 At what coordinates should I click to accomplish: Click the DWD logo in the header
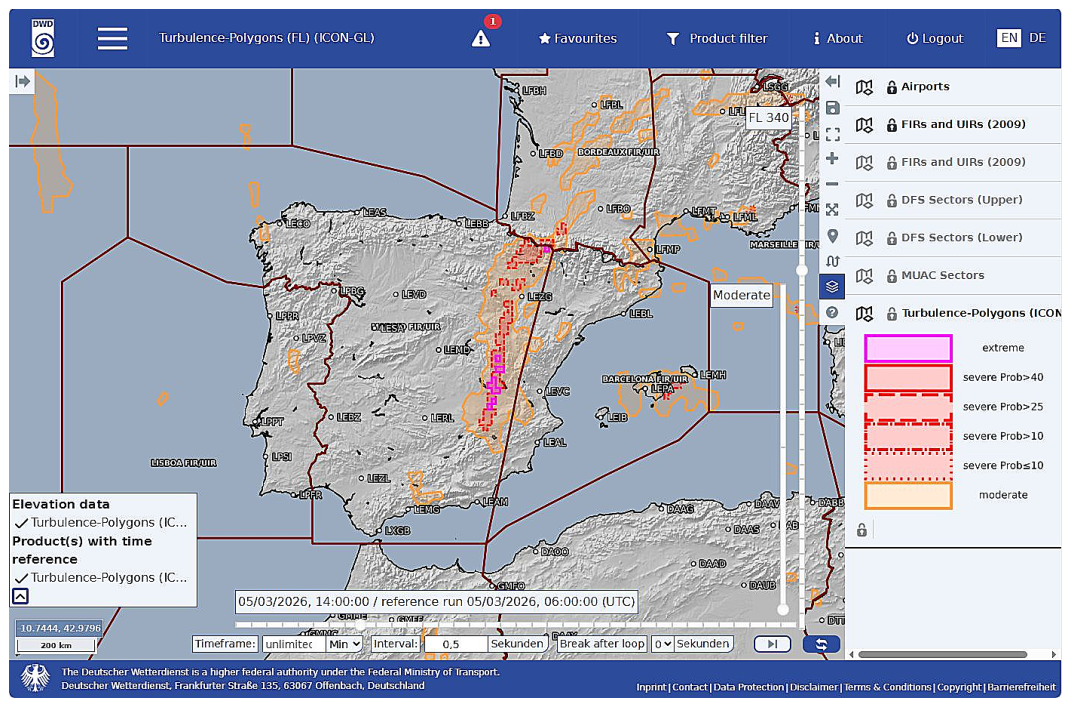tap(43, 38)
